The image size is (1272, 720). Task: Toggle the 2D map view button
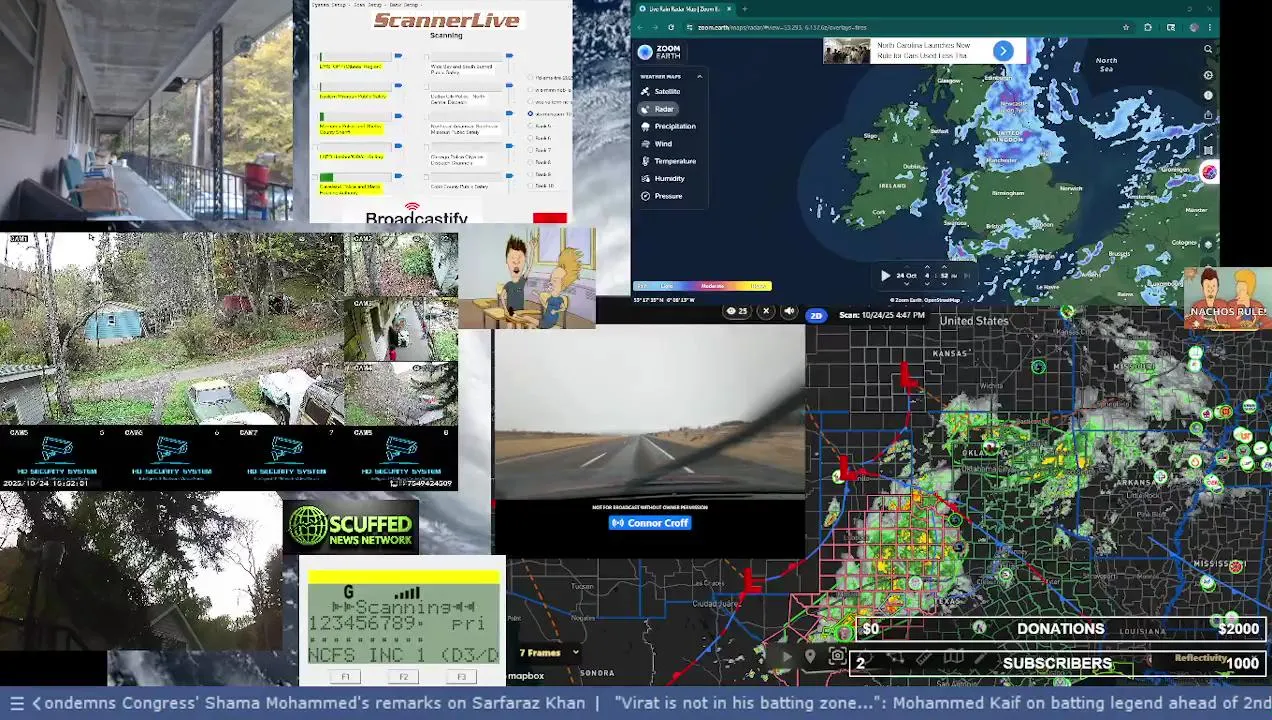(816, 315)
